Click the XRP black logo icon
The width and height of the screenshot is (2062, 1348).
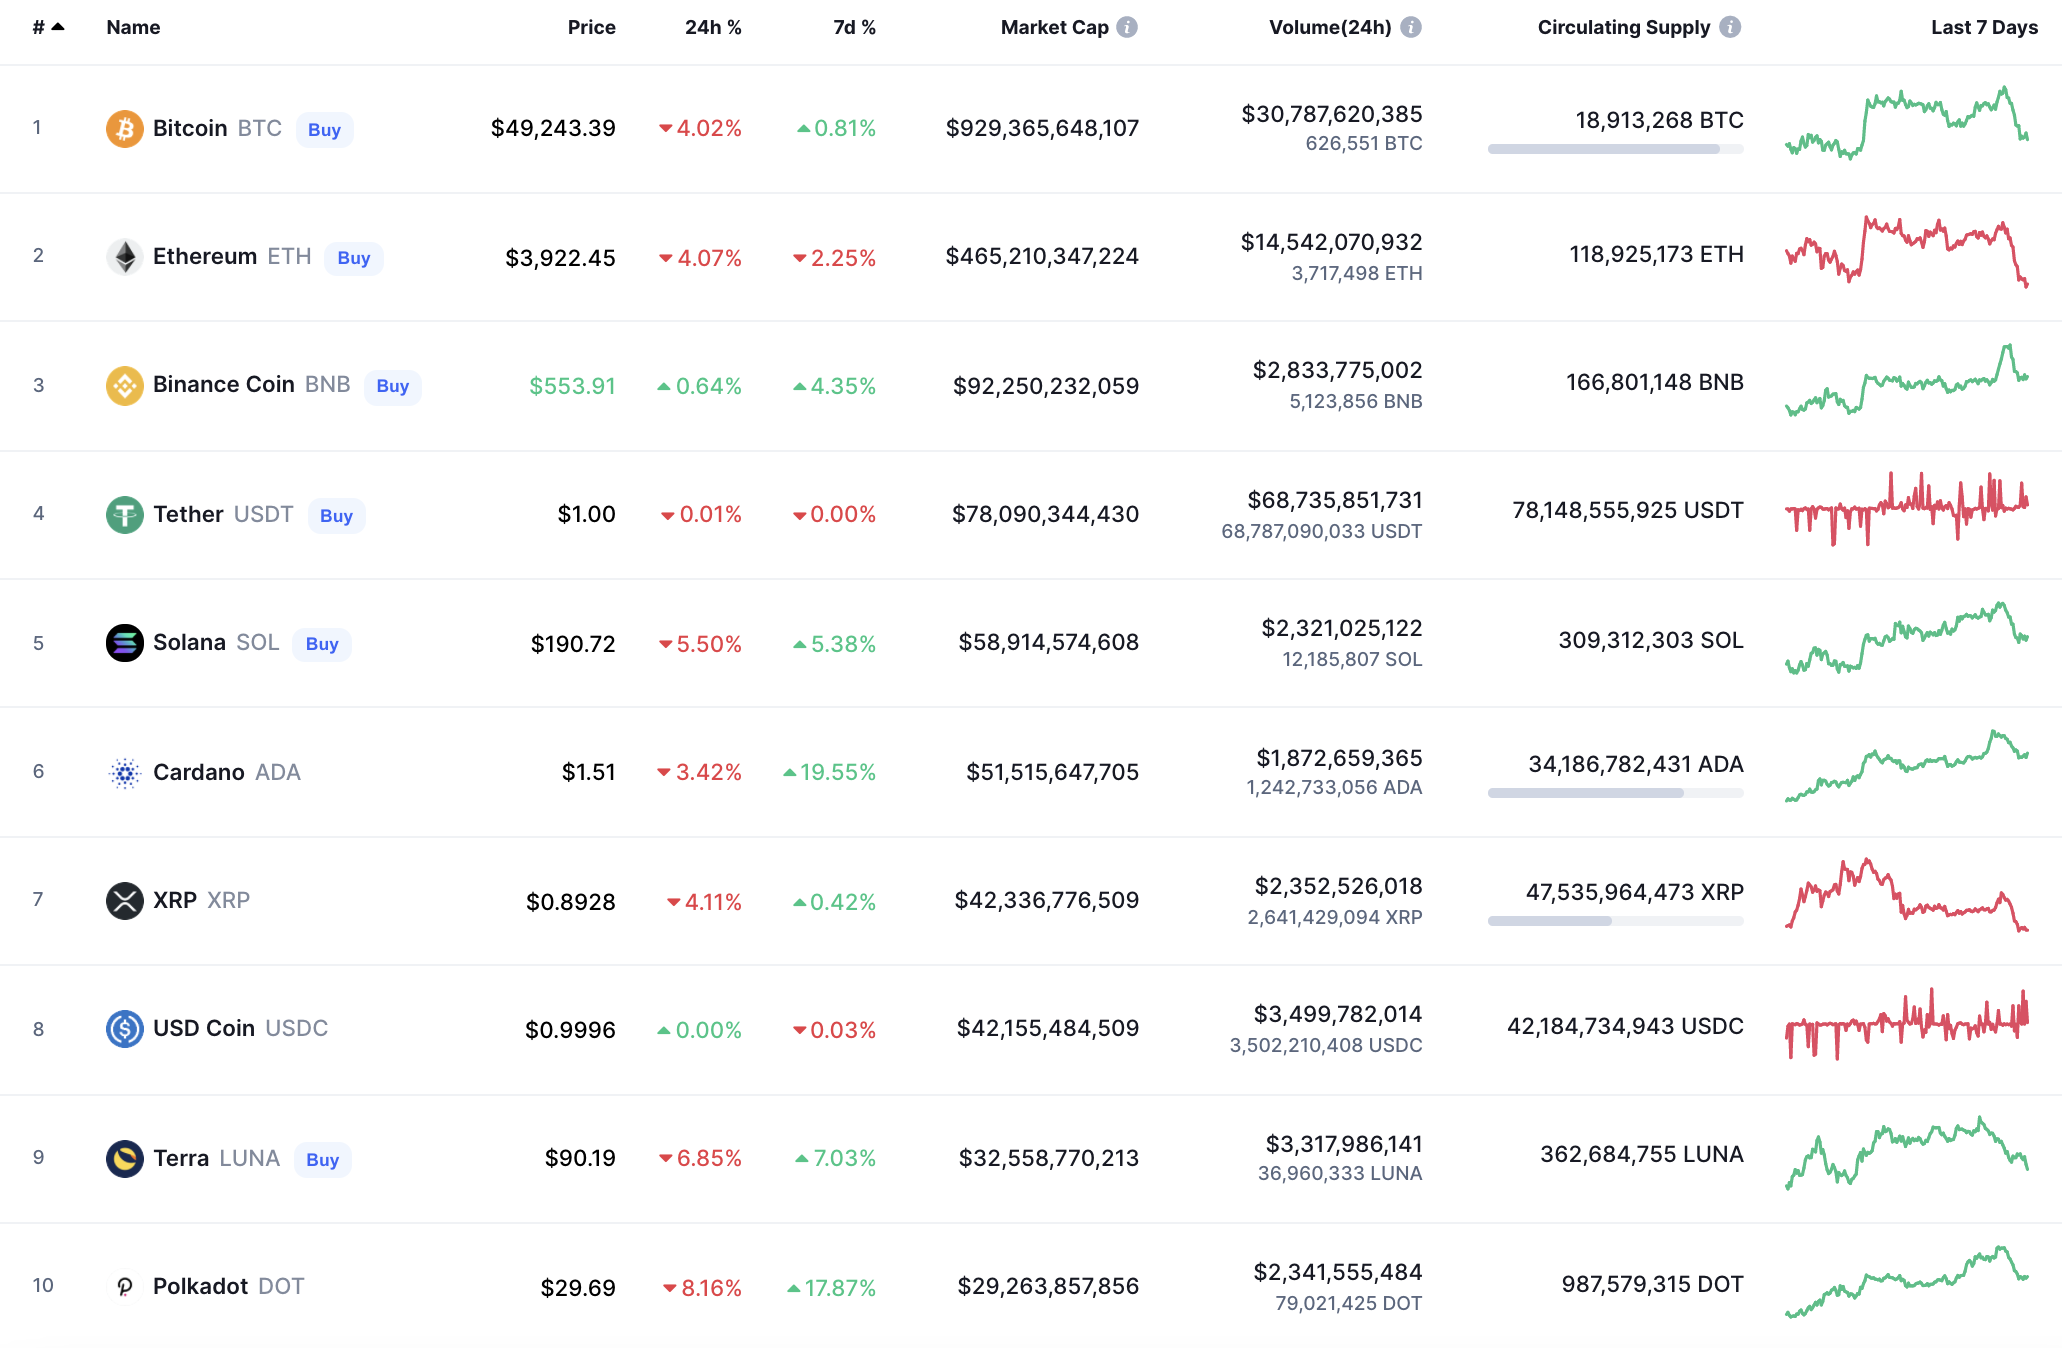(124, 901)
